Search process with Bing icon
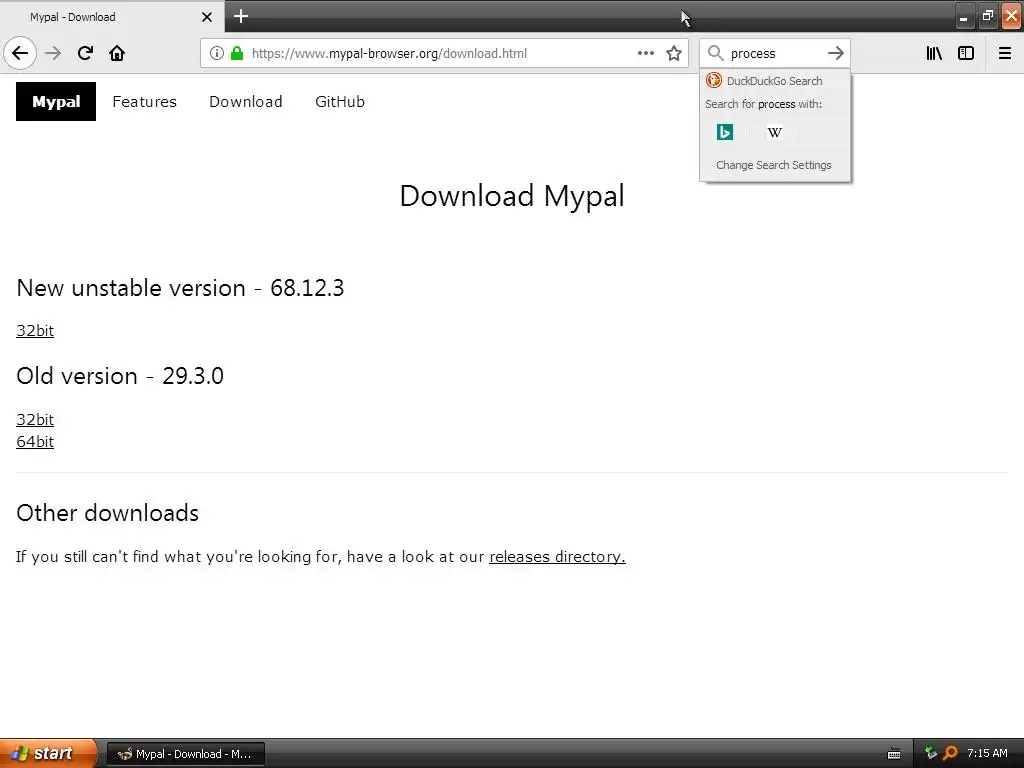The image size is (1024, 768). pyautogui.click(x=725, y=132)
